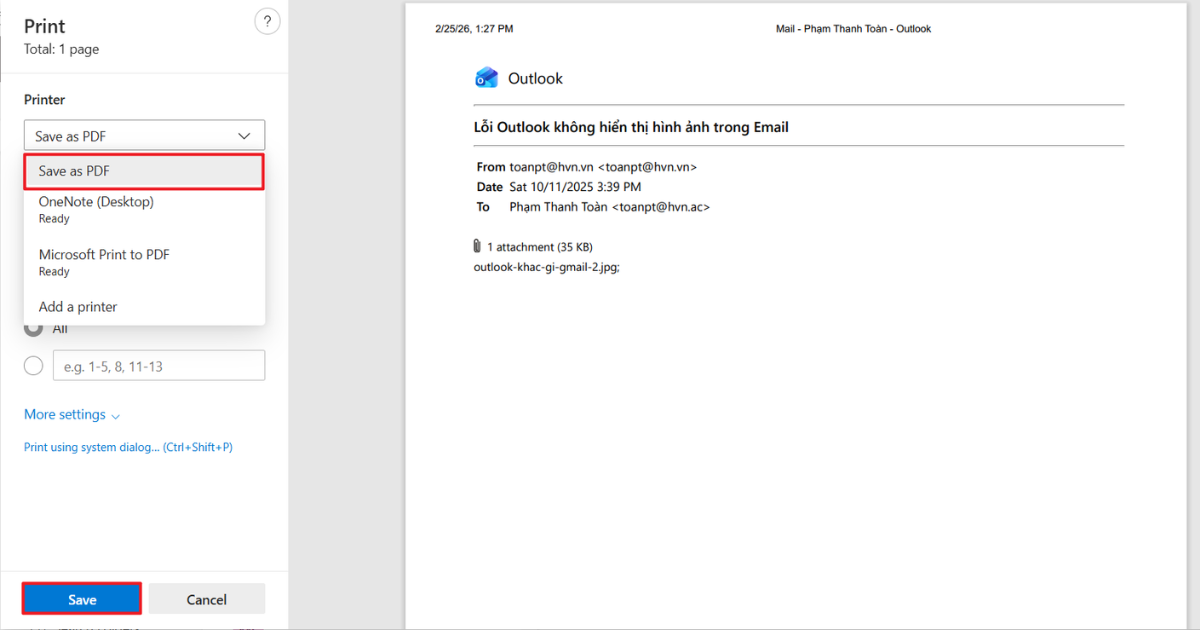1200x630 pixels.
Task: Click the email subject line in the preview
Action: (x=632, y=127)
